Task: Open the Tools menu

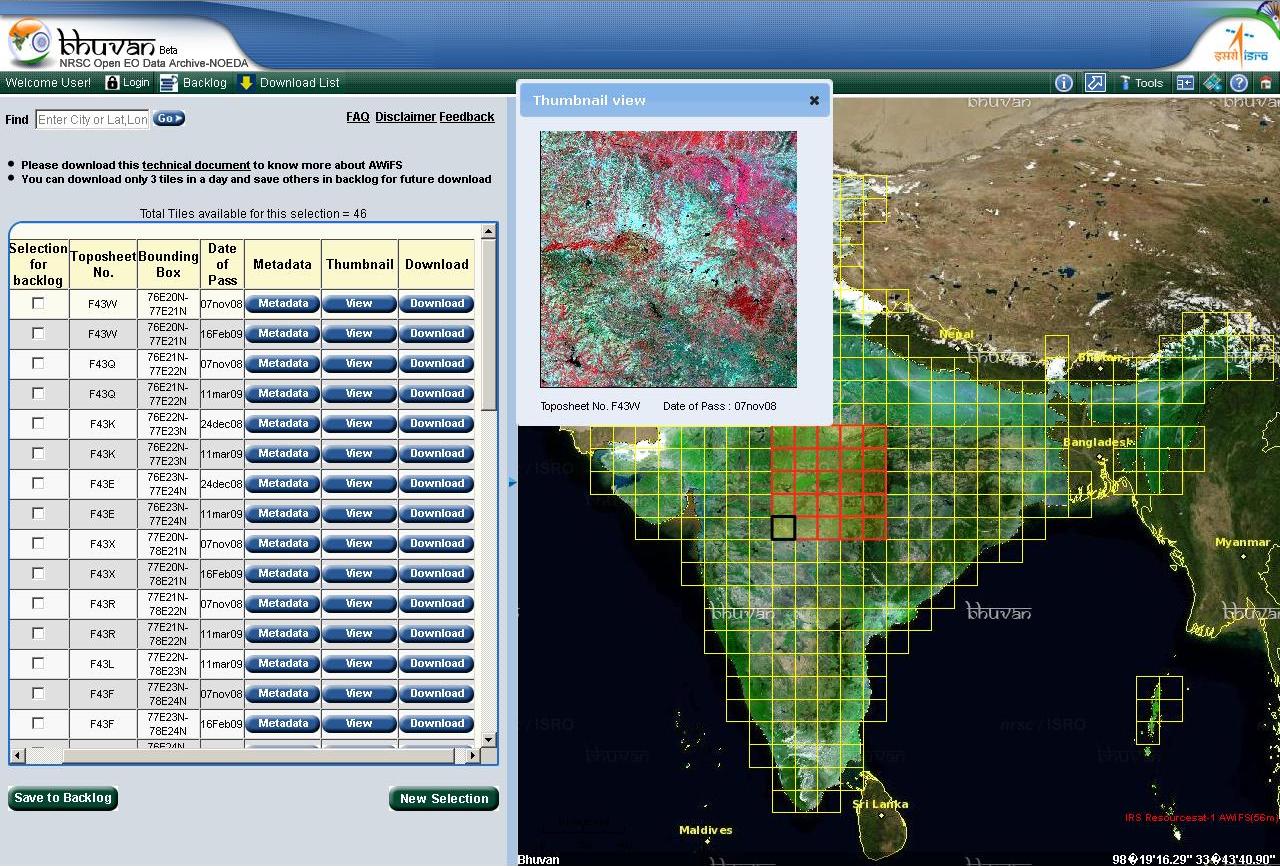Action: click(x=1141, y=83)
